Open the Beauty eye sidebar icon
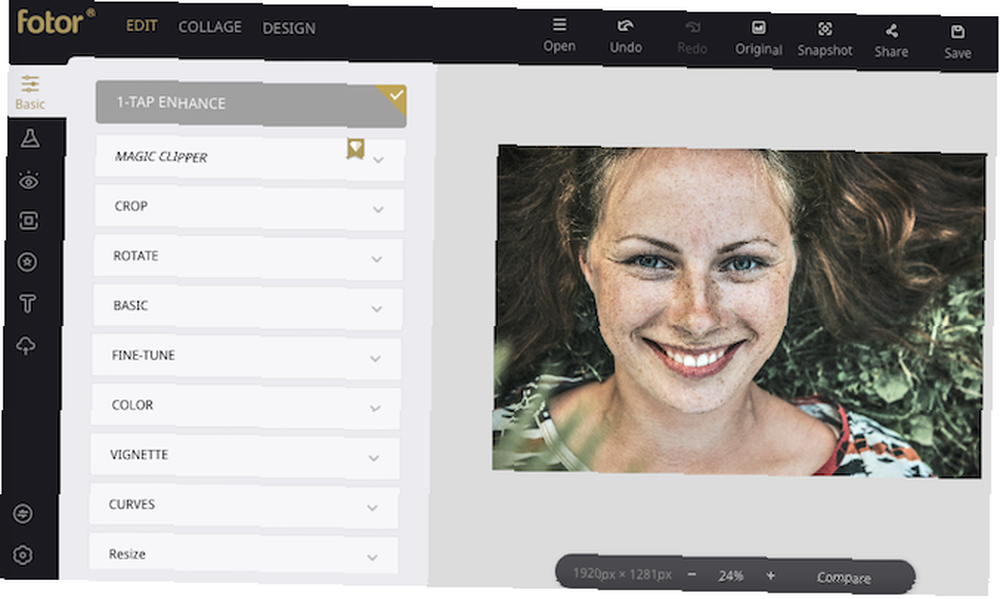The height and width of the screenshot is (599, 1000). click(x=28, y=181)
